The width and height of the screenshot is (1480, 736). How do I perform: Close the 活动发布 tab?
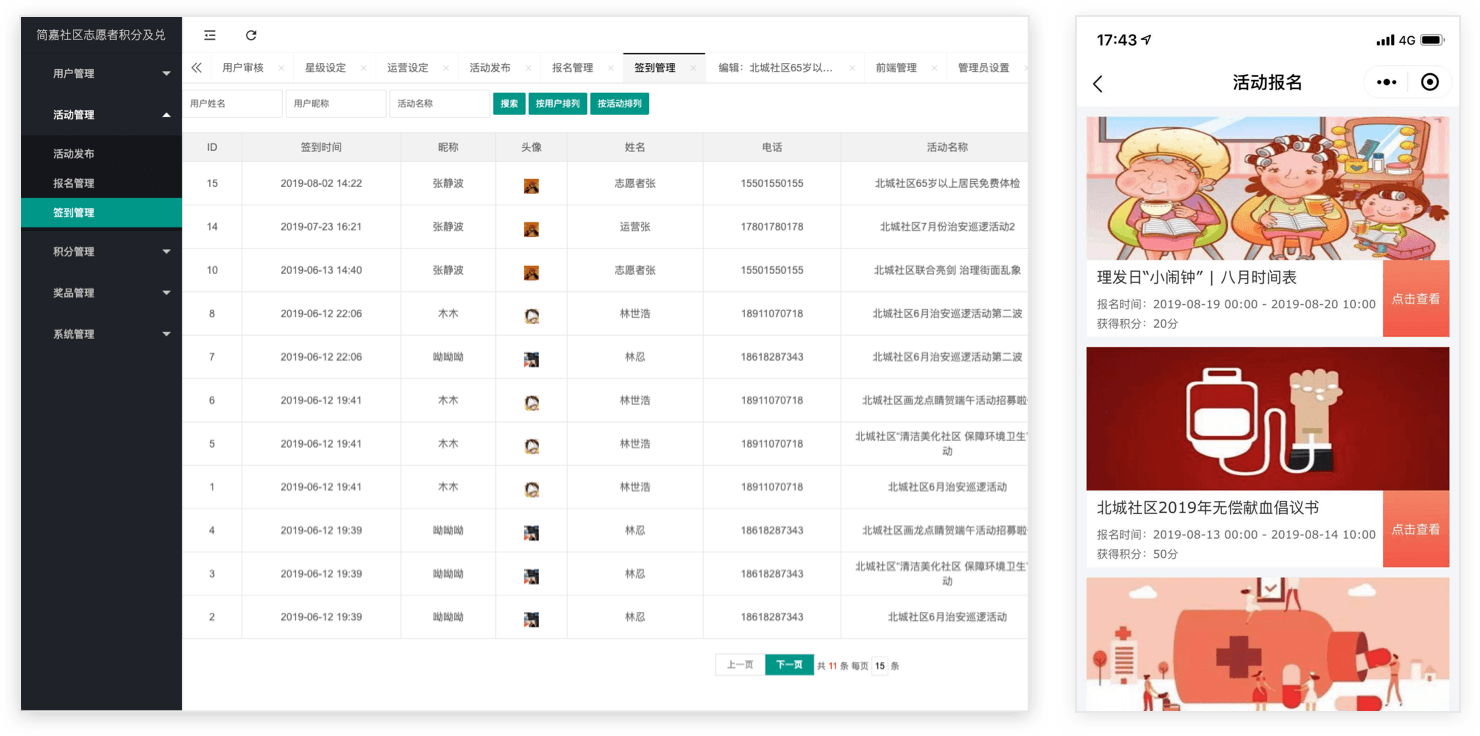pos(528,69)
